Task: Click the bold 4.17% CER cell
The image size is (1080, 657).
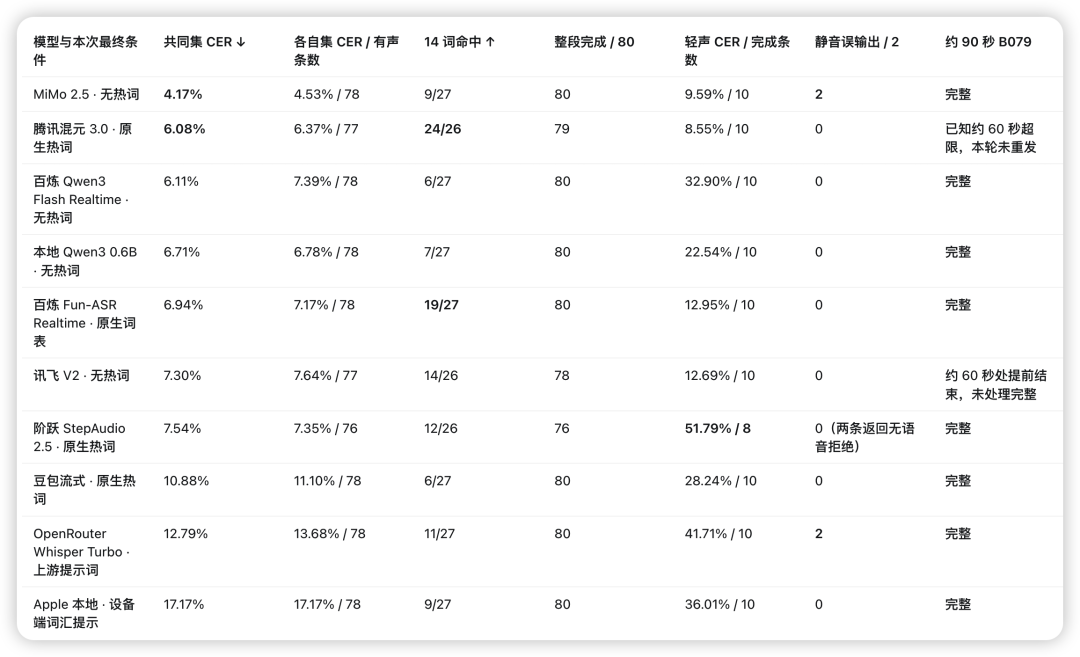Action: (x=183, y=94)
